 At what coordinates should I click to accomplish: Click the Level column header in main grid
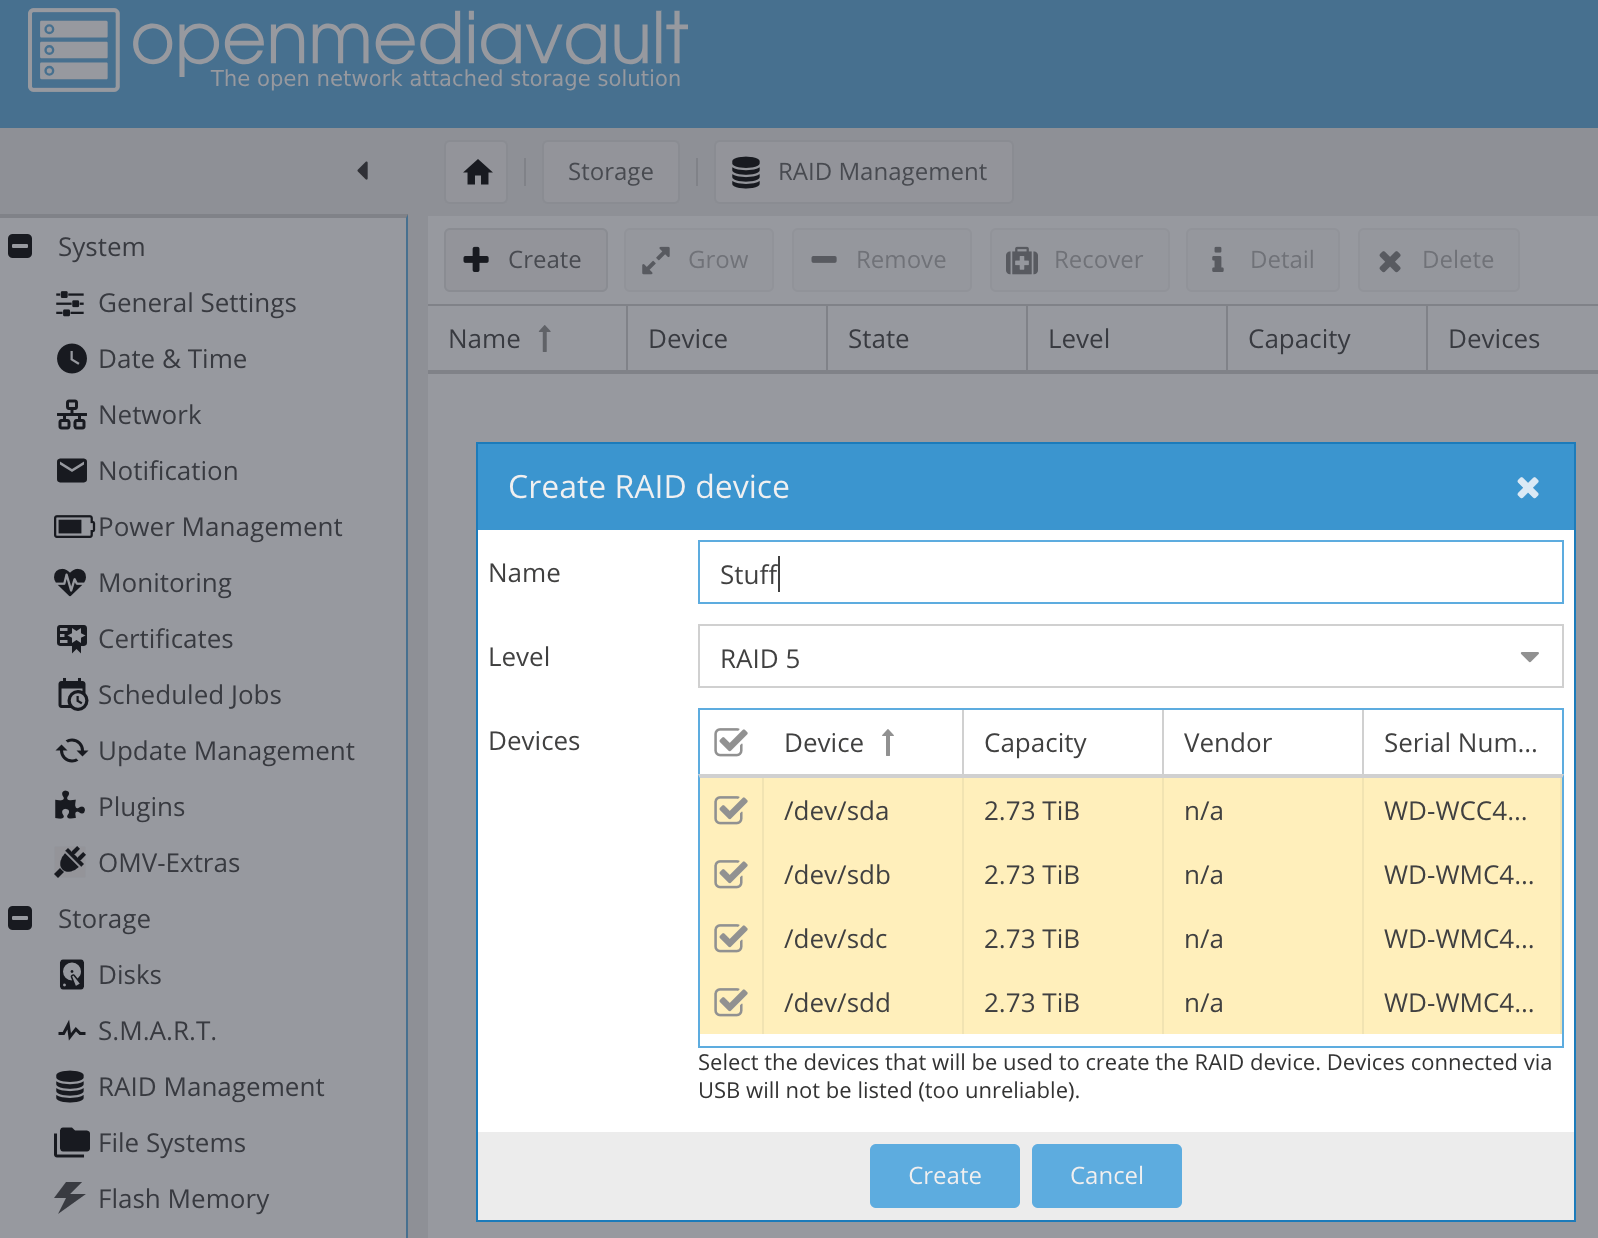point(1126,339)
